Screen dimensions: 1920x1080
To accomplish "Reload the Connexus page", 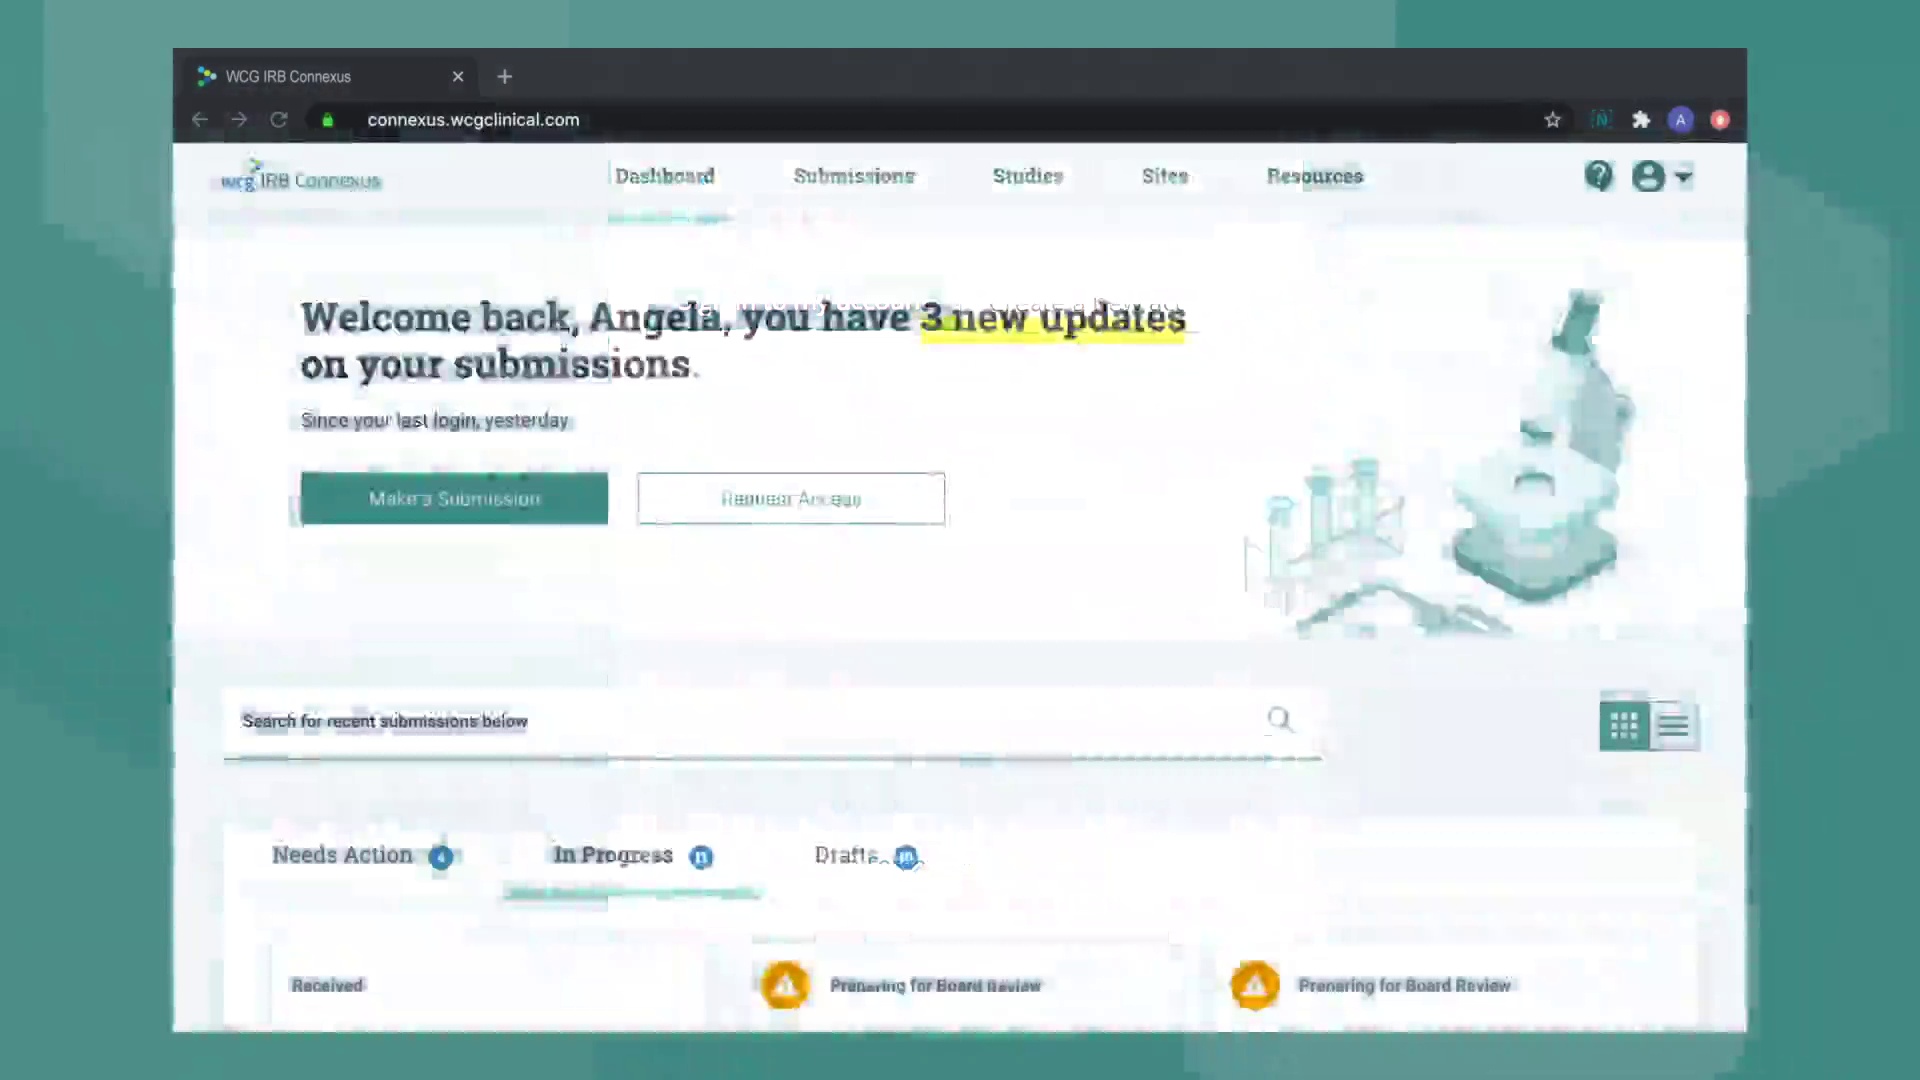I will [279, 120].
